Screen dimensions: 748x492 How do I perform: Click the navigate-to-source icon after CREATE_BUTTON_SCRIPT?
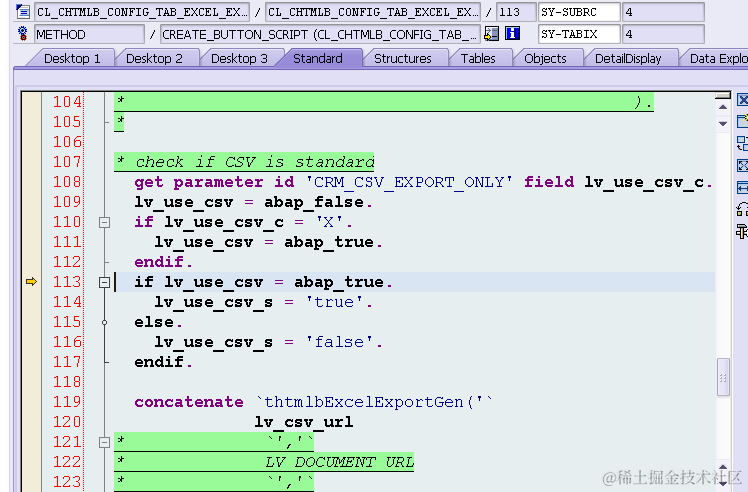[x=491, y=33]
